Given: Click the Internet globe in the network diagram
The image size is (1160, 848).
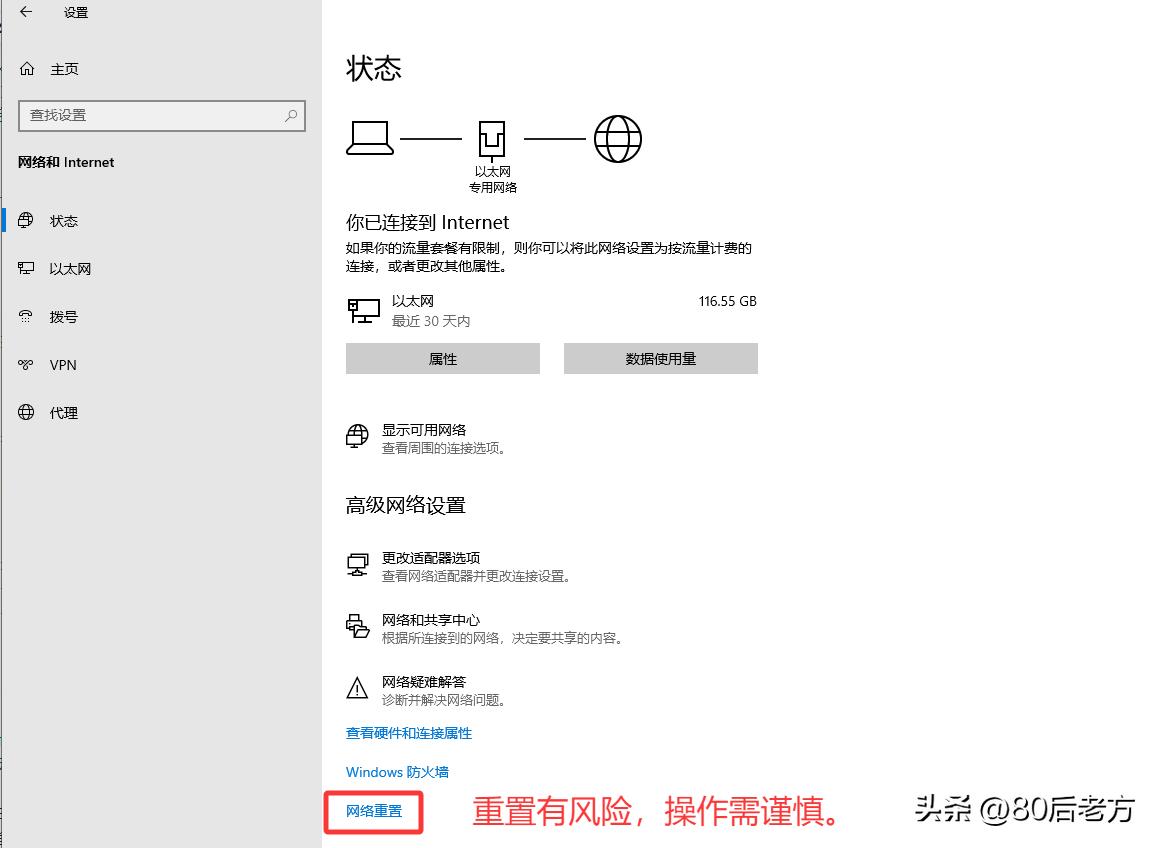Looking at the screenshot, I should pyautogui.click(x=618, y=138).
